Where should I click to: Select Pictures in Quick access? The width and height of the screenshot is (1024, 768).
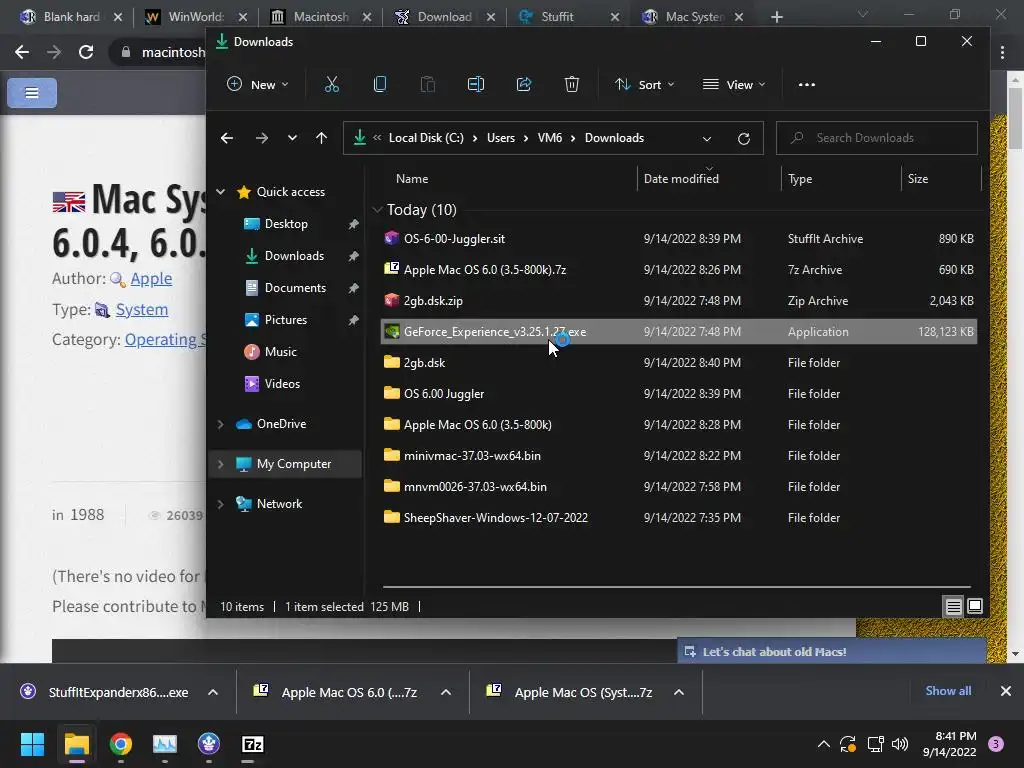(x=285, y=320)
